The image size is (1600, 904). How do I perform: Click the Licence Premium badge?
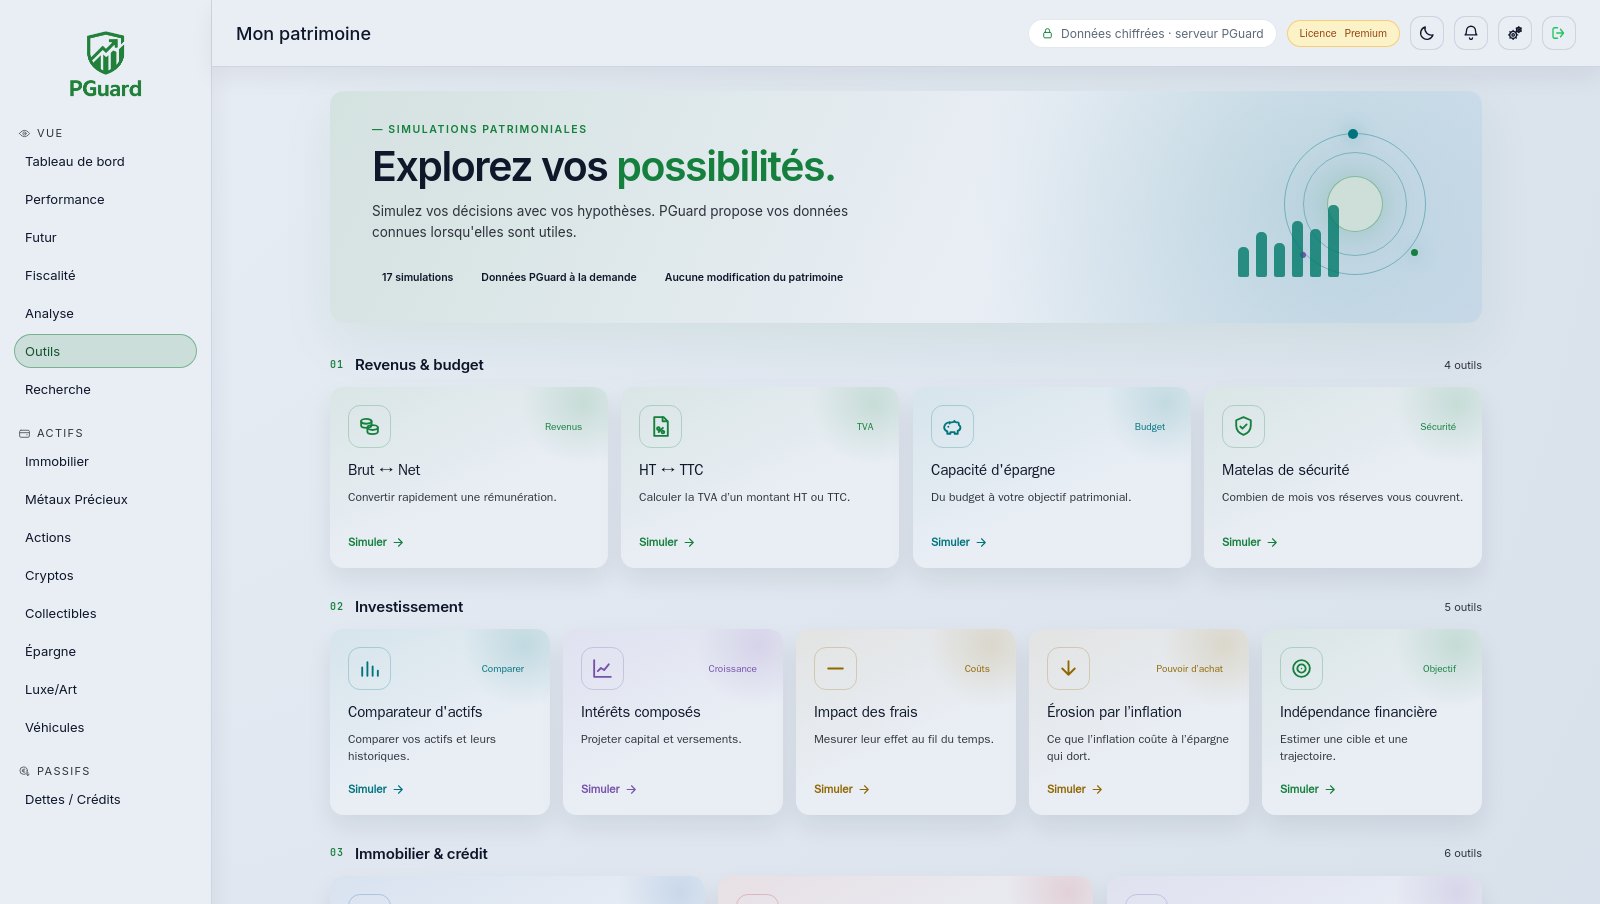tap(1343, 33)
